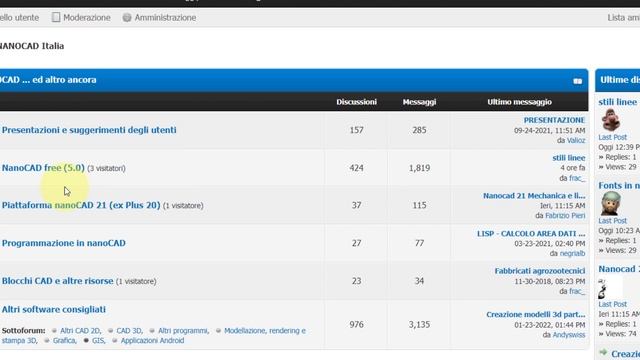The width and height of the screenshot is (640, 360).
Task: Click Ultimo messaggio column header
Action: (x=519, y=102)
